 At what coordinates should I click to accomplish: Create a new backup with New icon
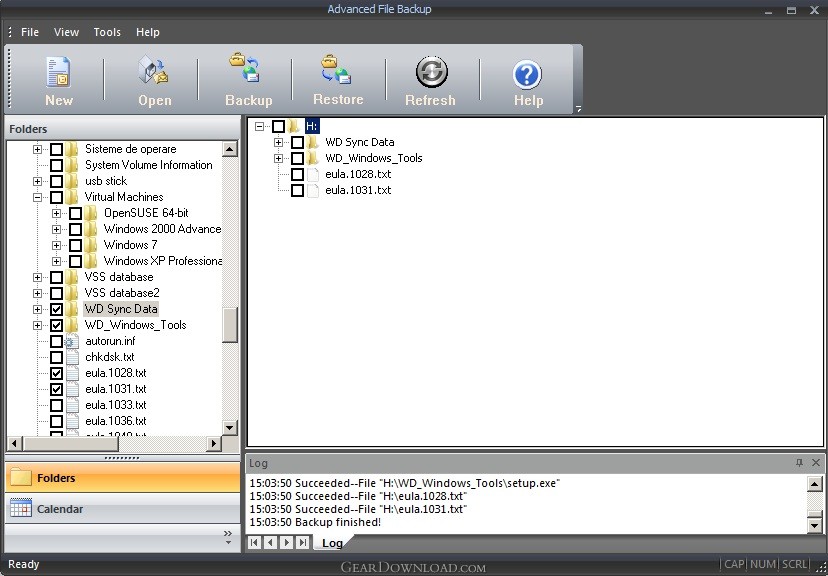click(x=58, y=72)
